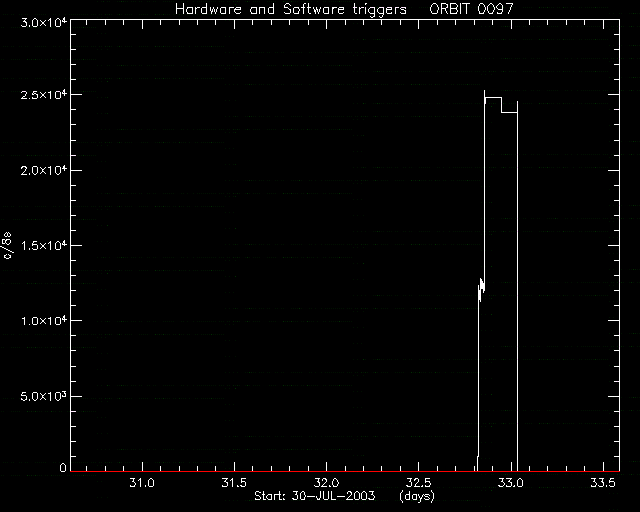Click the y-axis label 5.0×10³
The height and width of the screenshot is (512, 640).
(44, 396)
